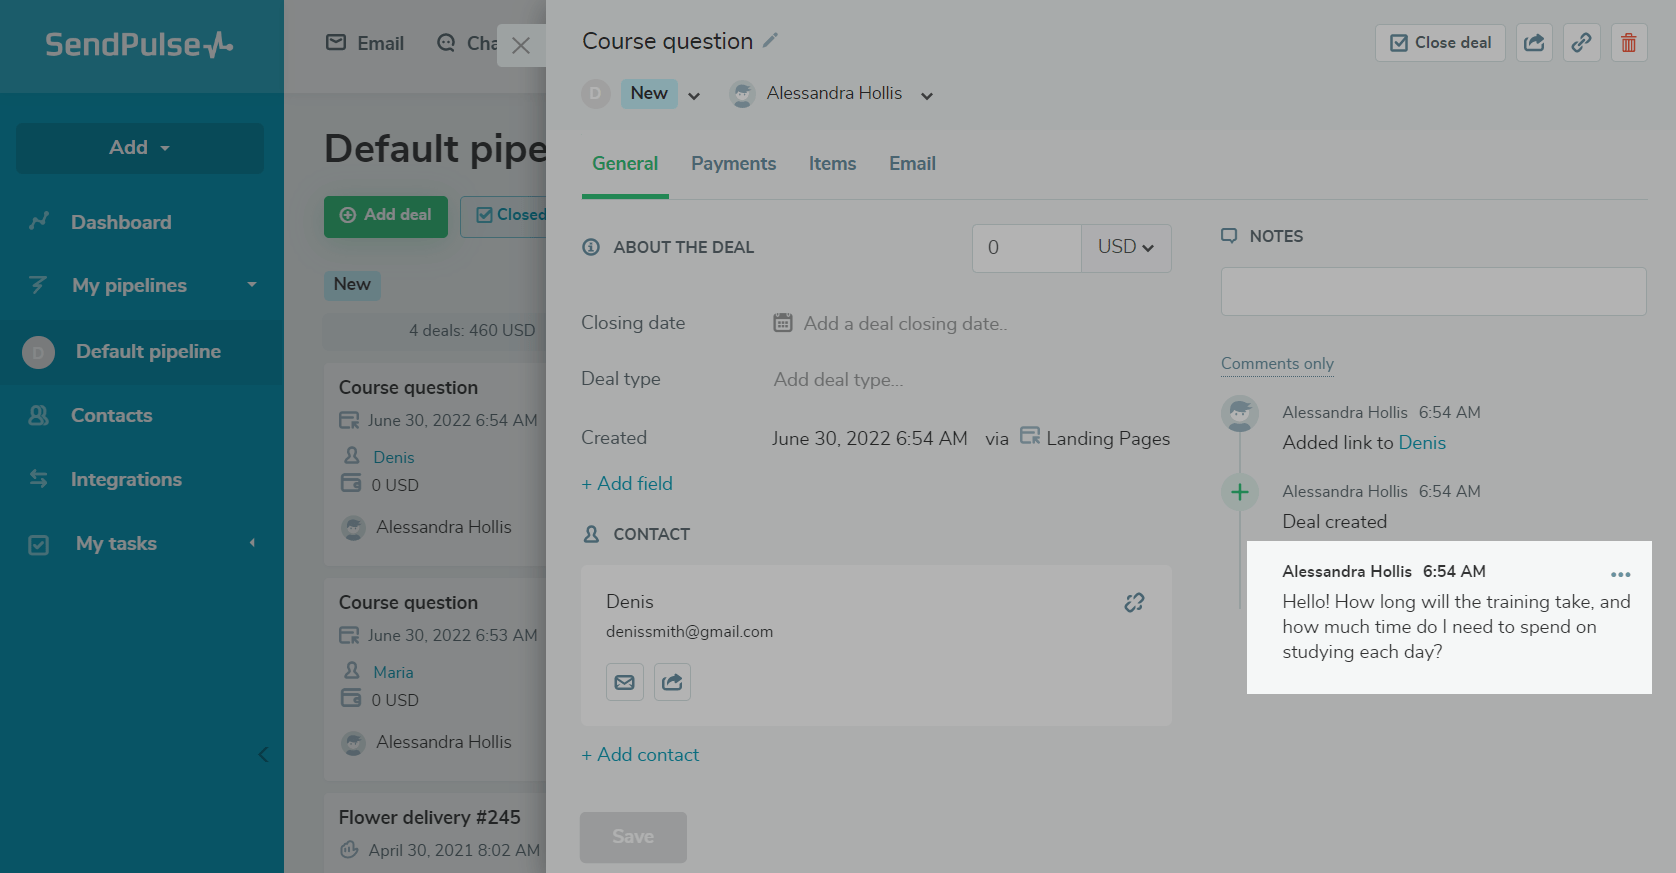Collapse the sidebar using left chevron

pos(263,754)
